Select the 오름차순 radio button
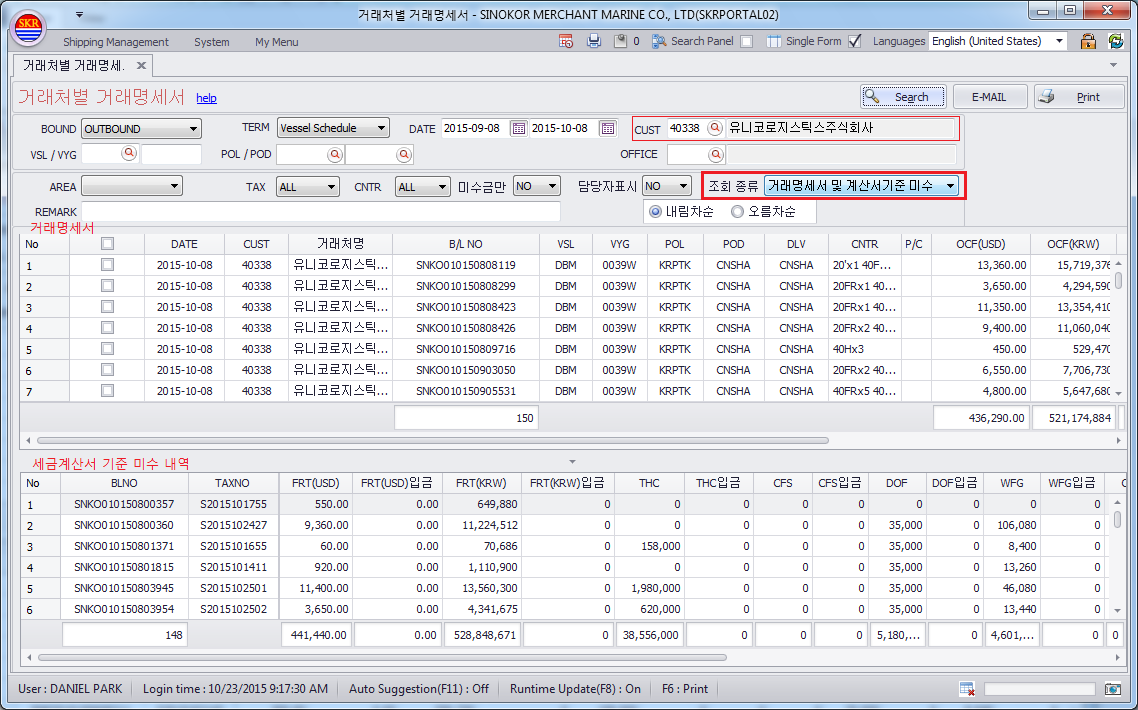This screenshot has height=710, width=1138. pos(737,211)
